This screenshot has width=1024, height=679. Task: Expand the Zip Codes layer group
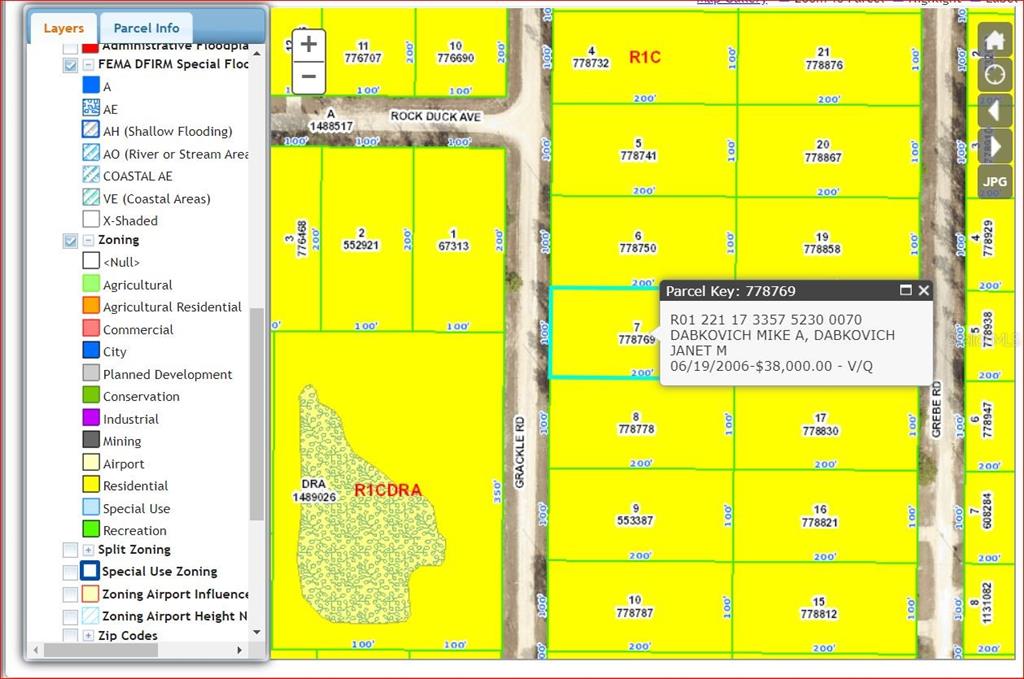point(88,636)
